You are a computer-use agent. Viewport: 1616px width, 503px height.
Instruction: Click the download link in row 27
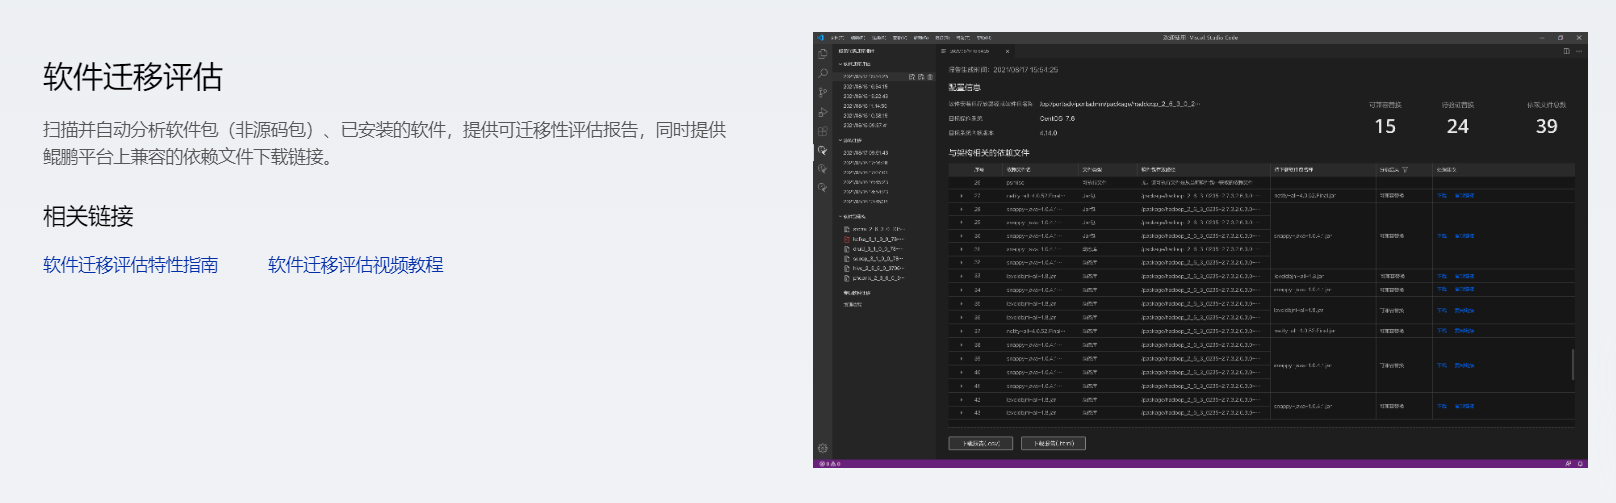pyautogui.click(x=1442, y=196)
